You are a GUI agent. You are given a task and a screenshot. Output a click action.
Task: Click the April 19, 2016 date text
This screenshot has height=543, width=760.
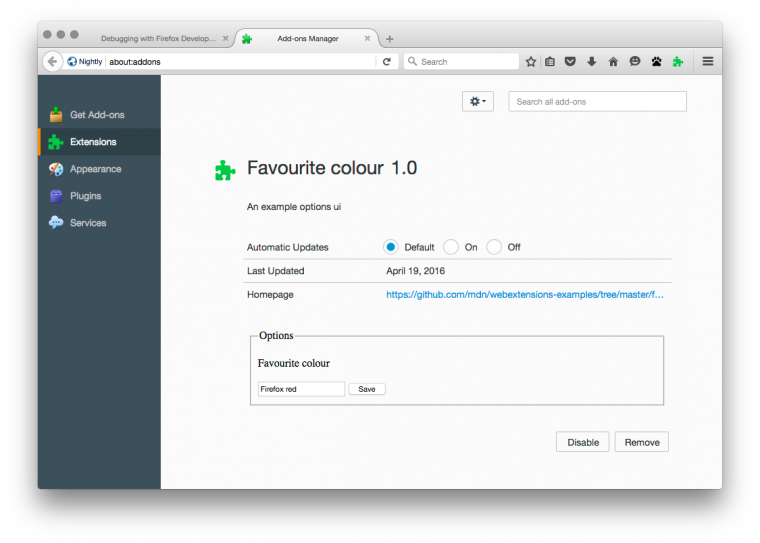pos(415,271)
